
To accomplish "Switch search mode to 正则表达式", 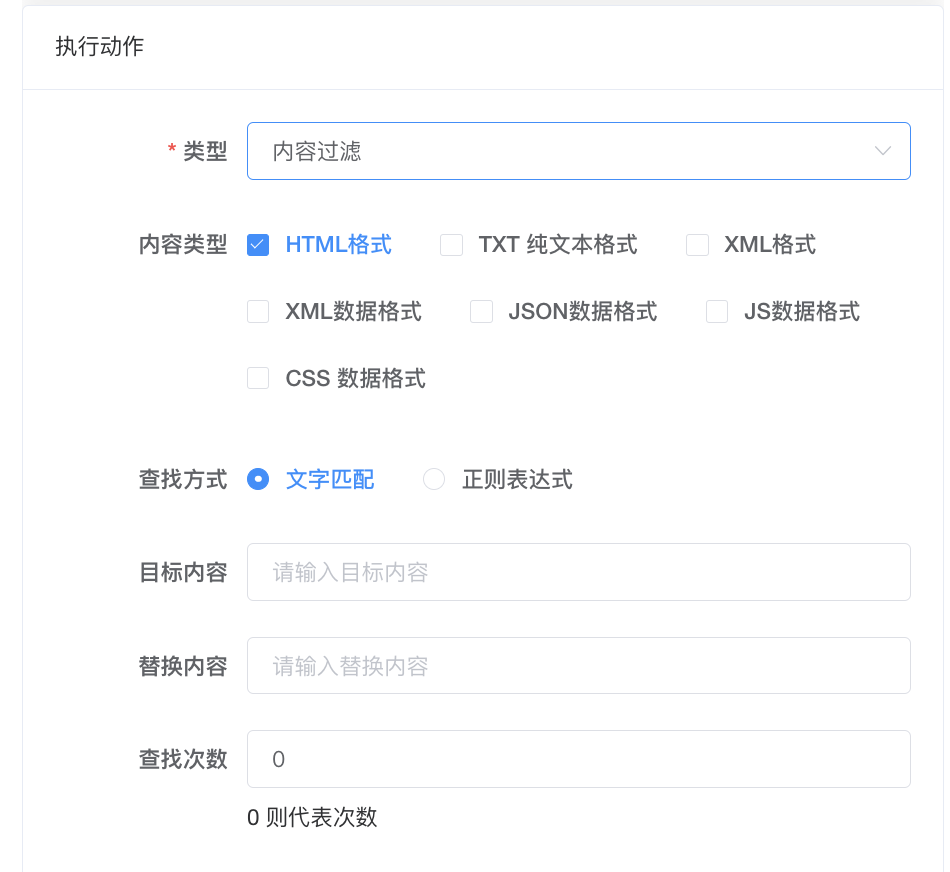I will click(434, 480).
